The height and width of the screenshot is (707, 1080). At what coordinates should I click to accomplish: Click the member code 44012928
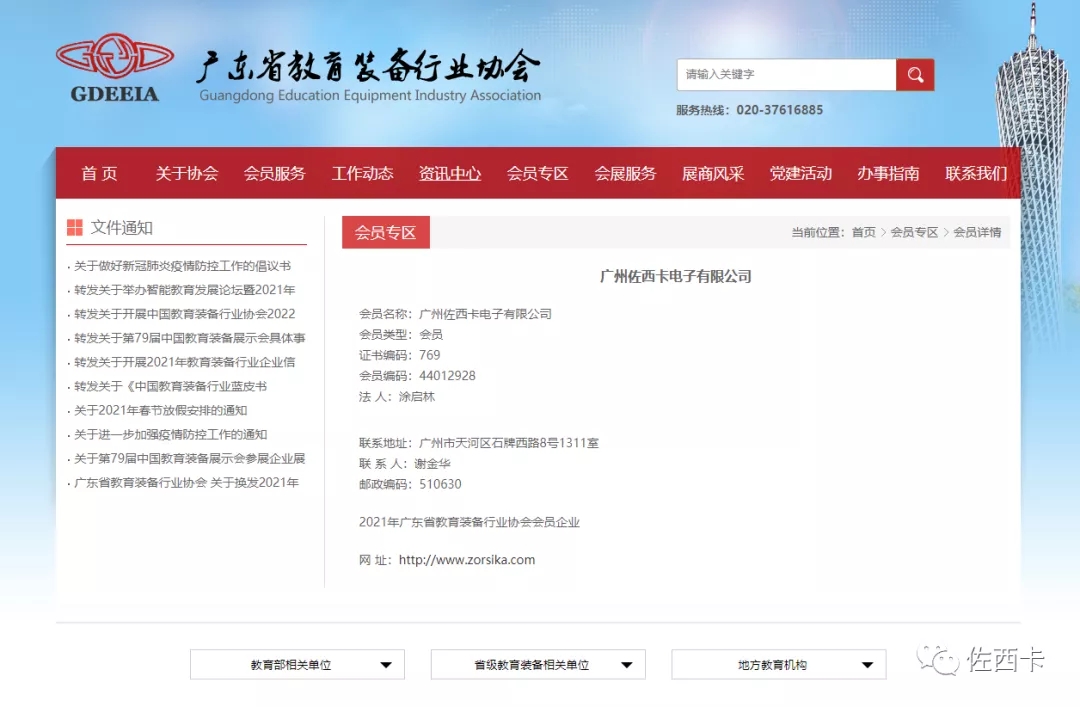click(x=447, y=376)
